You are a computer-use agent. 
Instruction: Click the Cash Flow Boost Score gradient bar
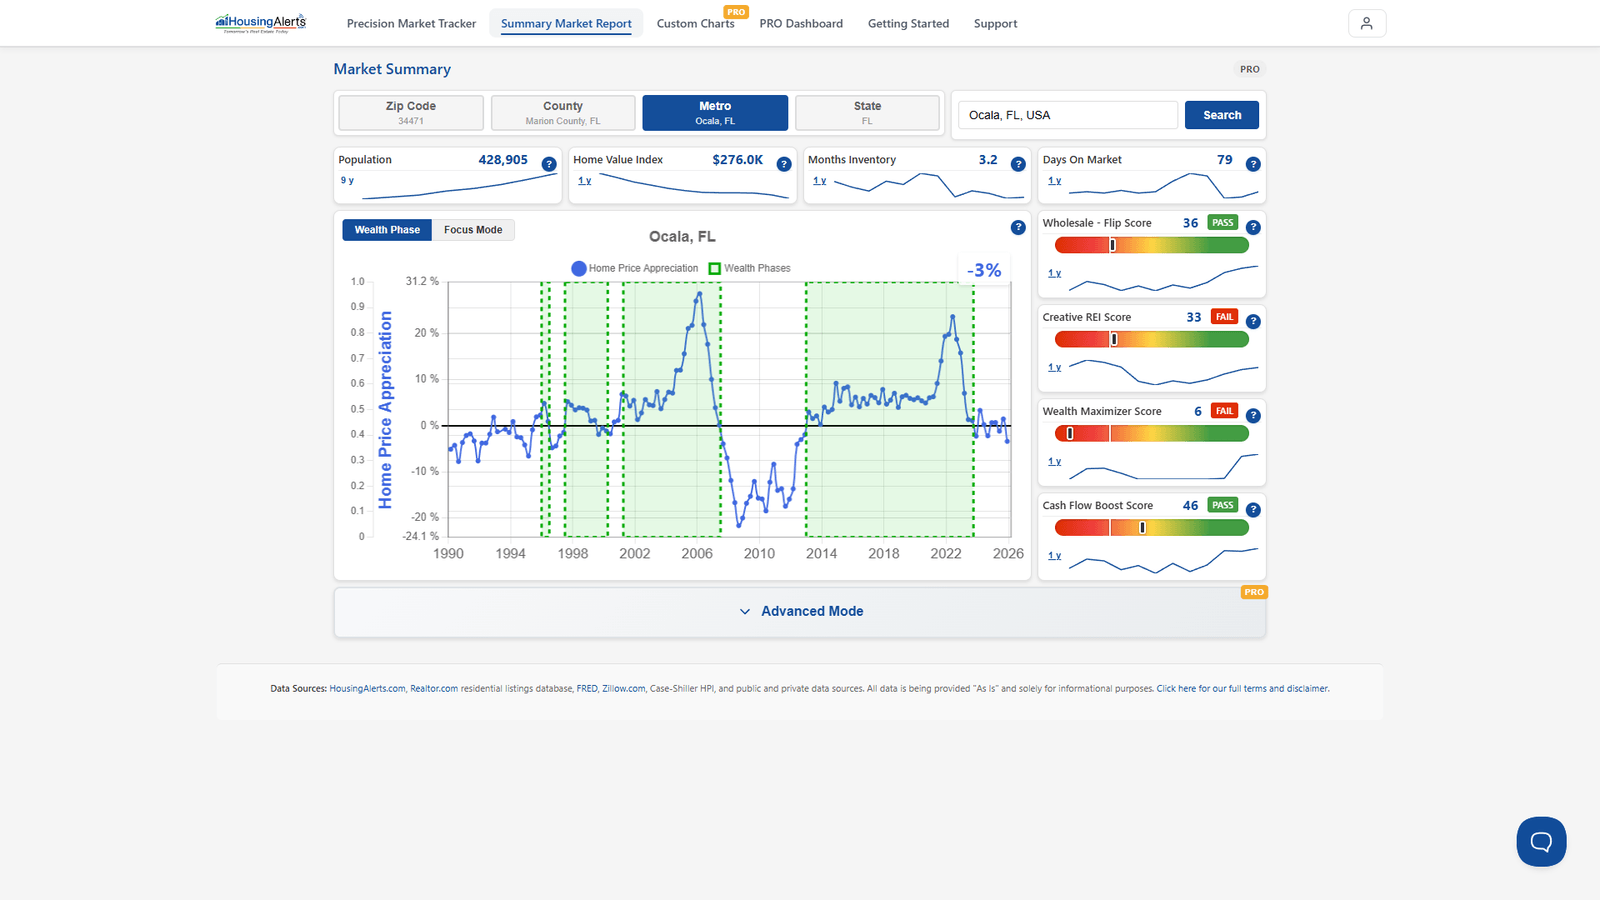[1151, 527]
